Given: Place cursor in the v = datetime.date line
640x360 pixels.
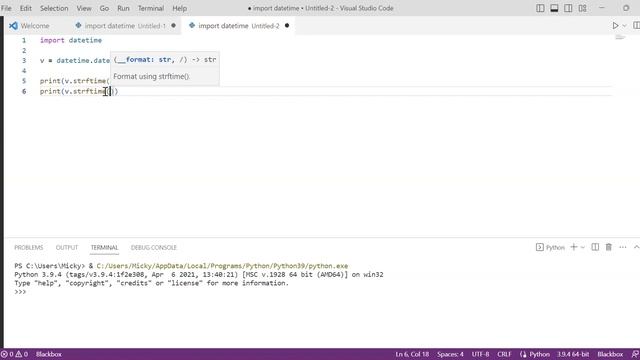Looking at the screenshot, I should 75,60.
